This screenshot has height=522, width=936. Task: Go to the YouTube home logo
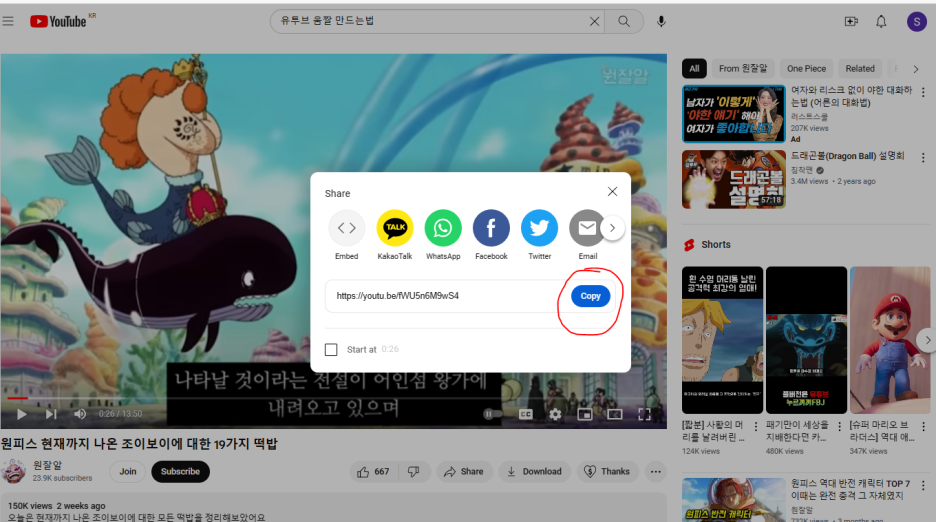click(58, 22)
